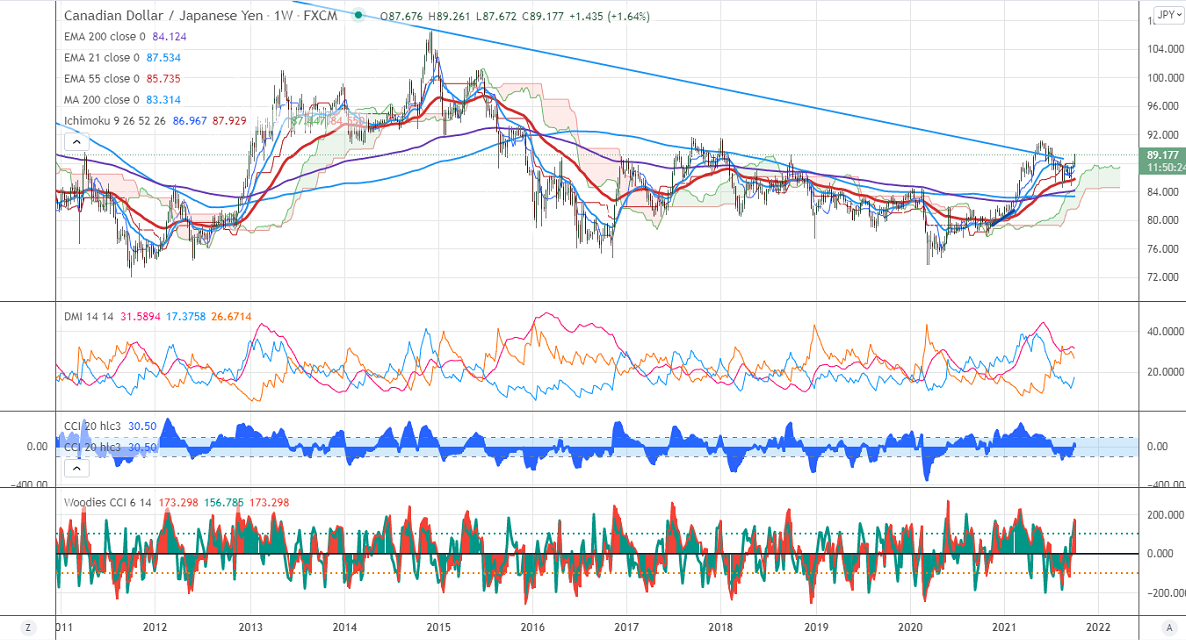Click the 100.000 price axis label

1166,78
